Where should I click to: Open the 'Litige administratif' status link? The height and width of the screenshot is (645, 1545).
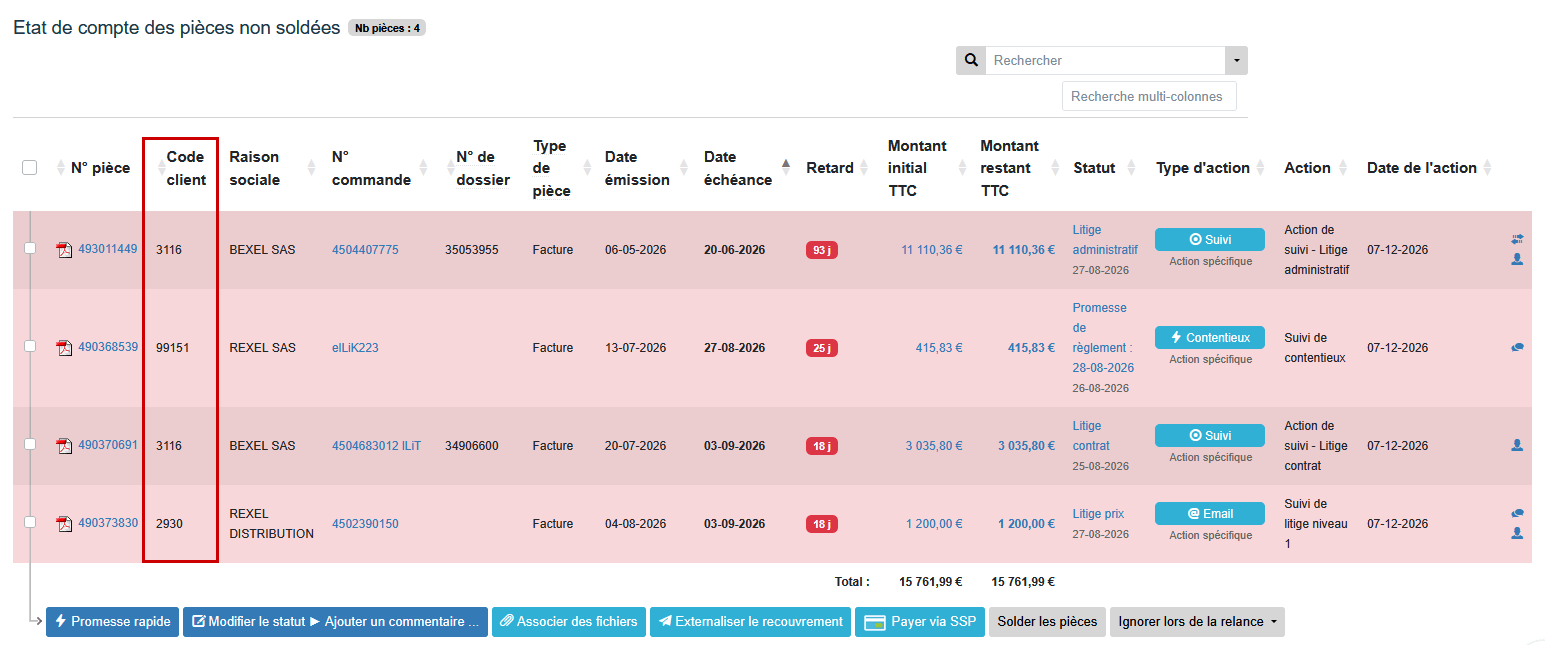[1105, 240]
